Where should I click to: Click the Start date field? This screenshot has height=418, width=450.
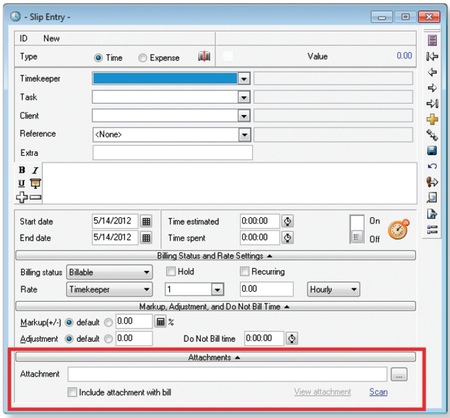pyautogui.click(x=115, y=221)
